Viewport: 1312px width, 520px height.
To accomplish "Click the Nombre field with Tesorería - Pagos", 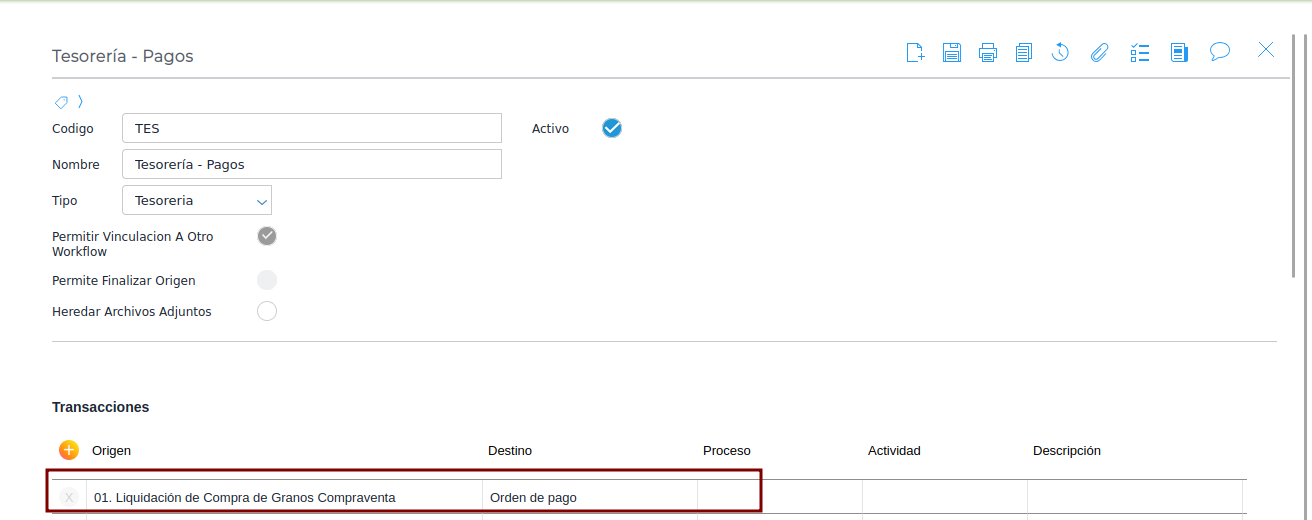I will [312, 164].
